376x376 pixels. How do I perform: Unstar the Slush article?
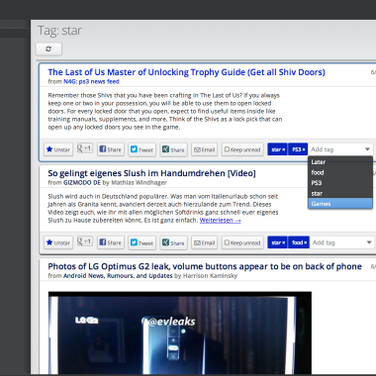[58, 242]
